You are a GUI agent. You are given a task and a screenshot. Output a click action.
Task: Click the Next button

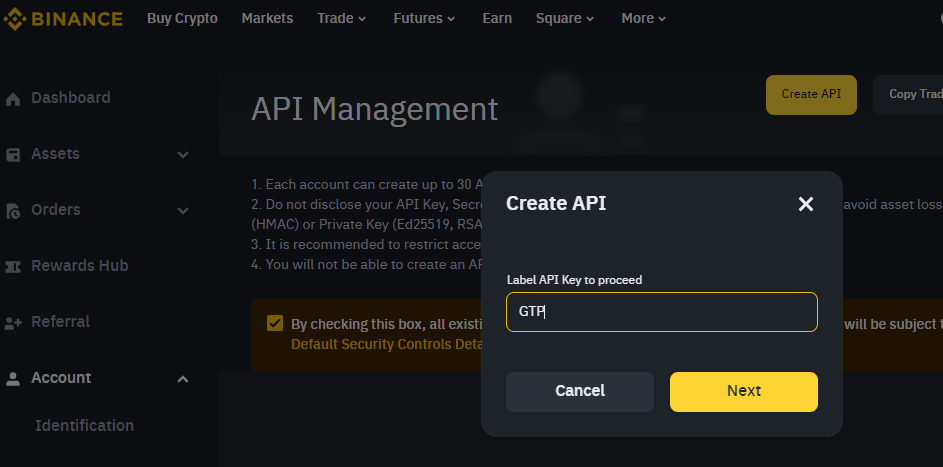click(744, 392)
